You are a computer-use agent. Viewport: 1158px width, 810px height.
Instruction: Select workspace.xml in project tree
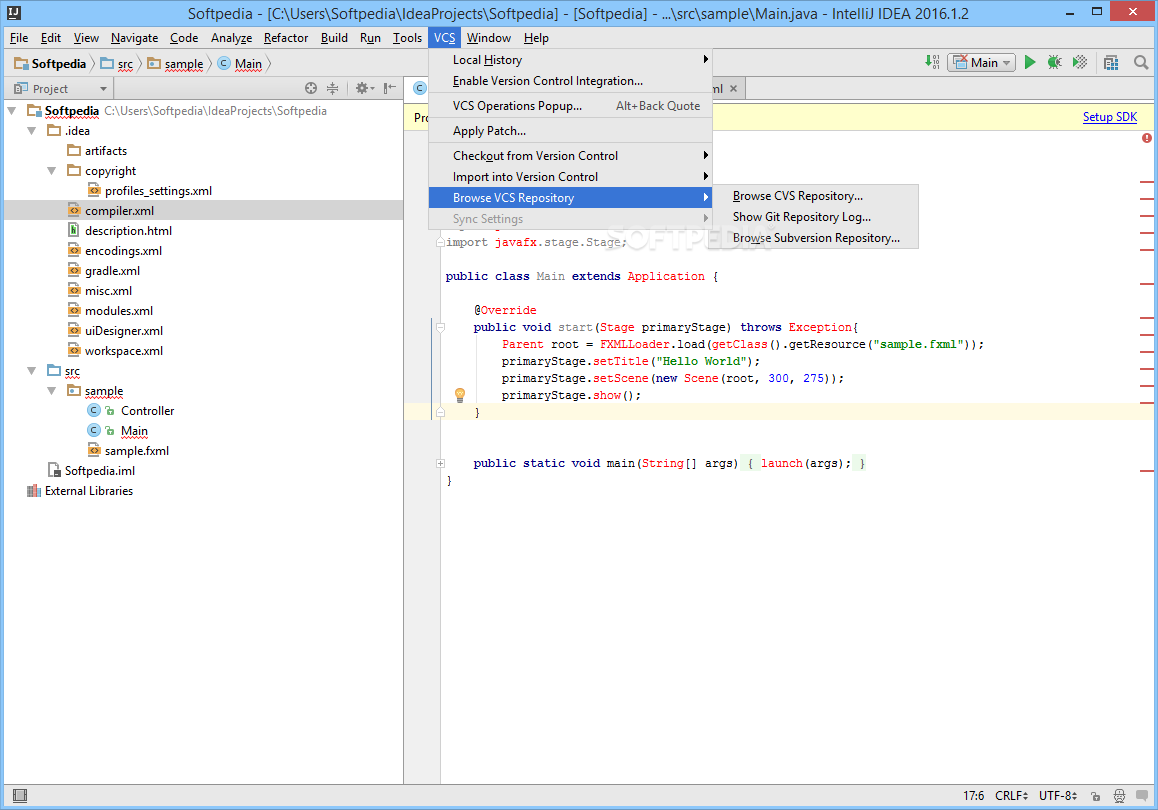pos(115,351)
